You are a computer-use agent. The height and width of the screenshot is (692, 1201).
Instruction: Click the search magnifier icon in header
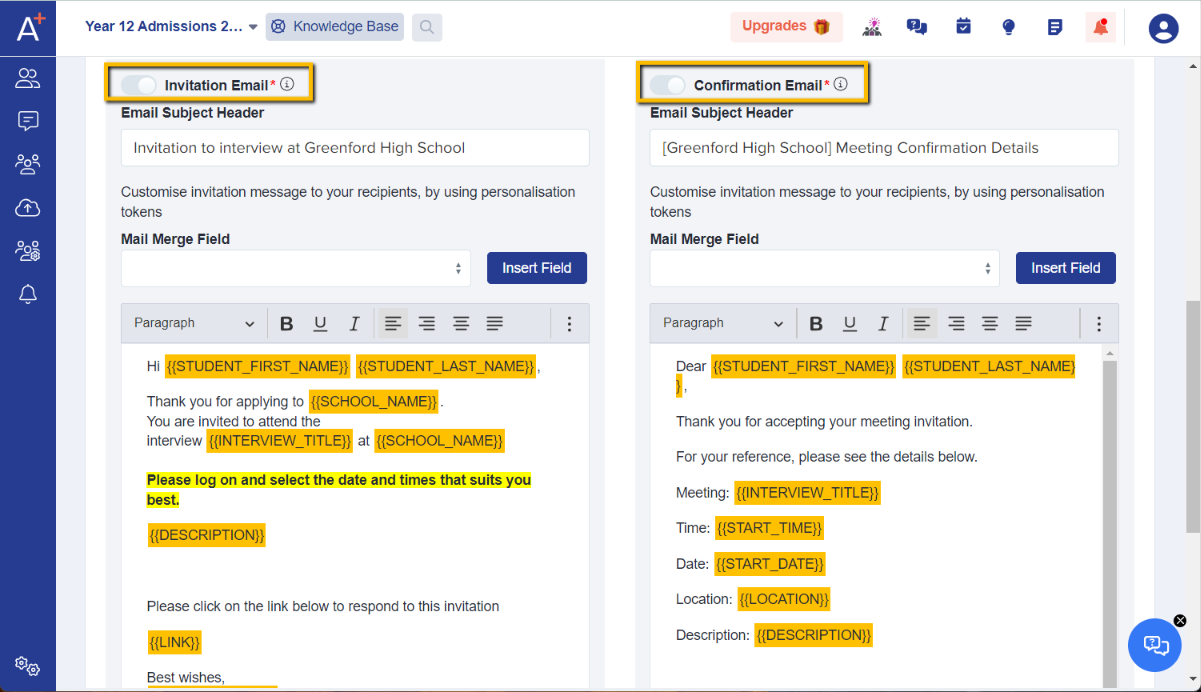tap(427, 27)
